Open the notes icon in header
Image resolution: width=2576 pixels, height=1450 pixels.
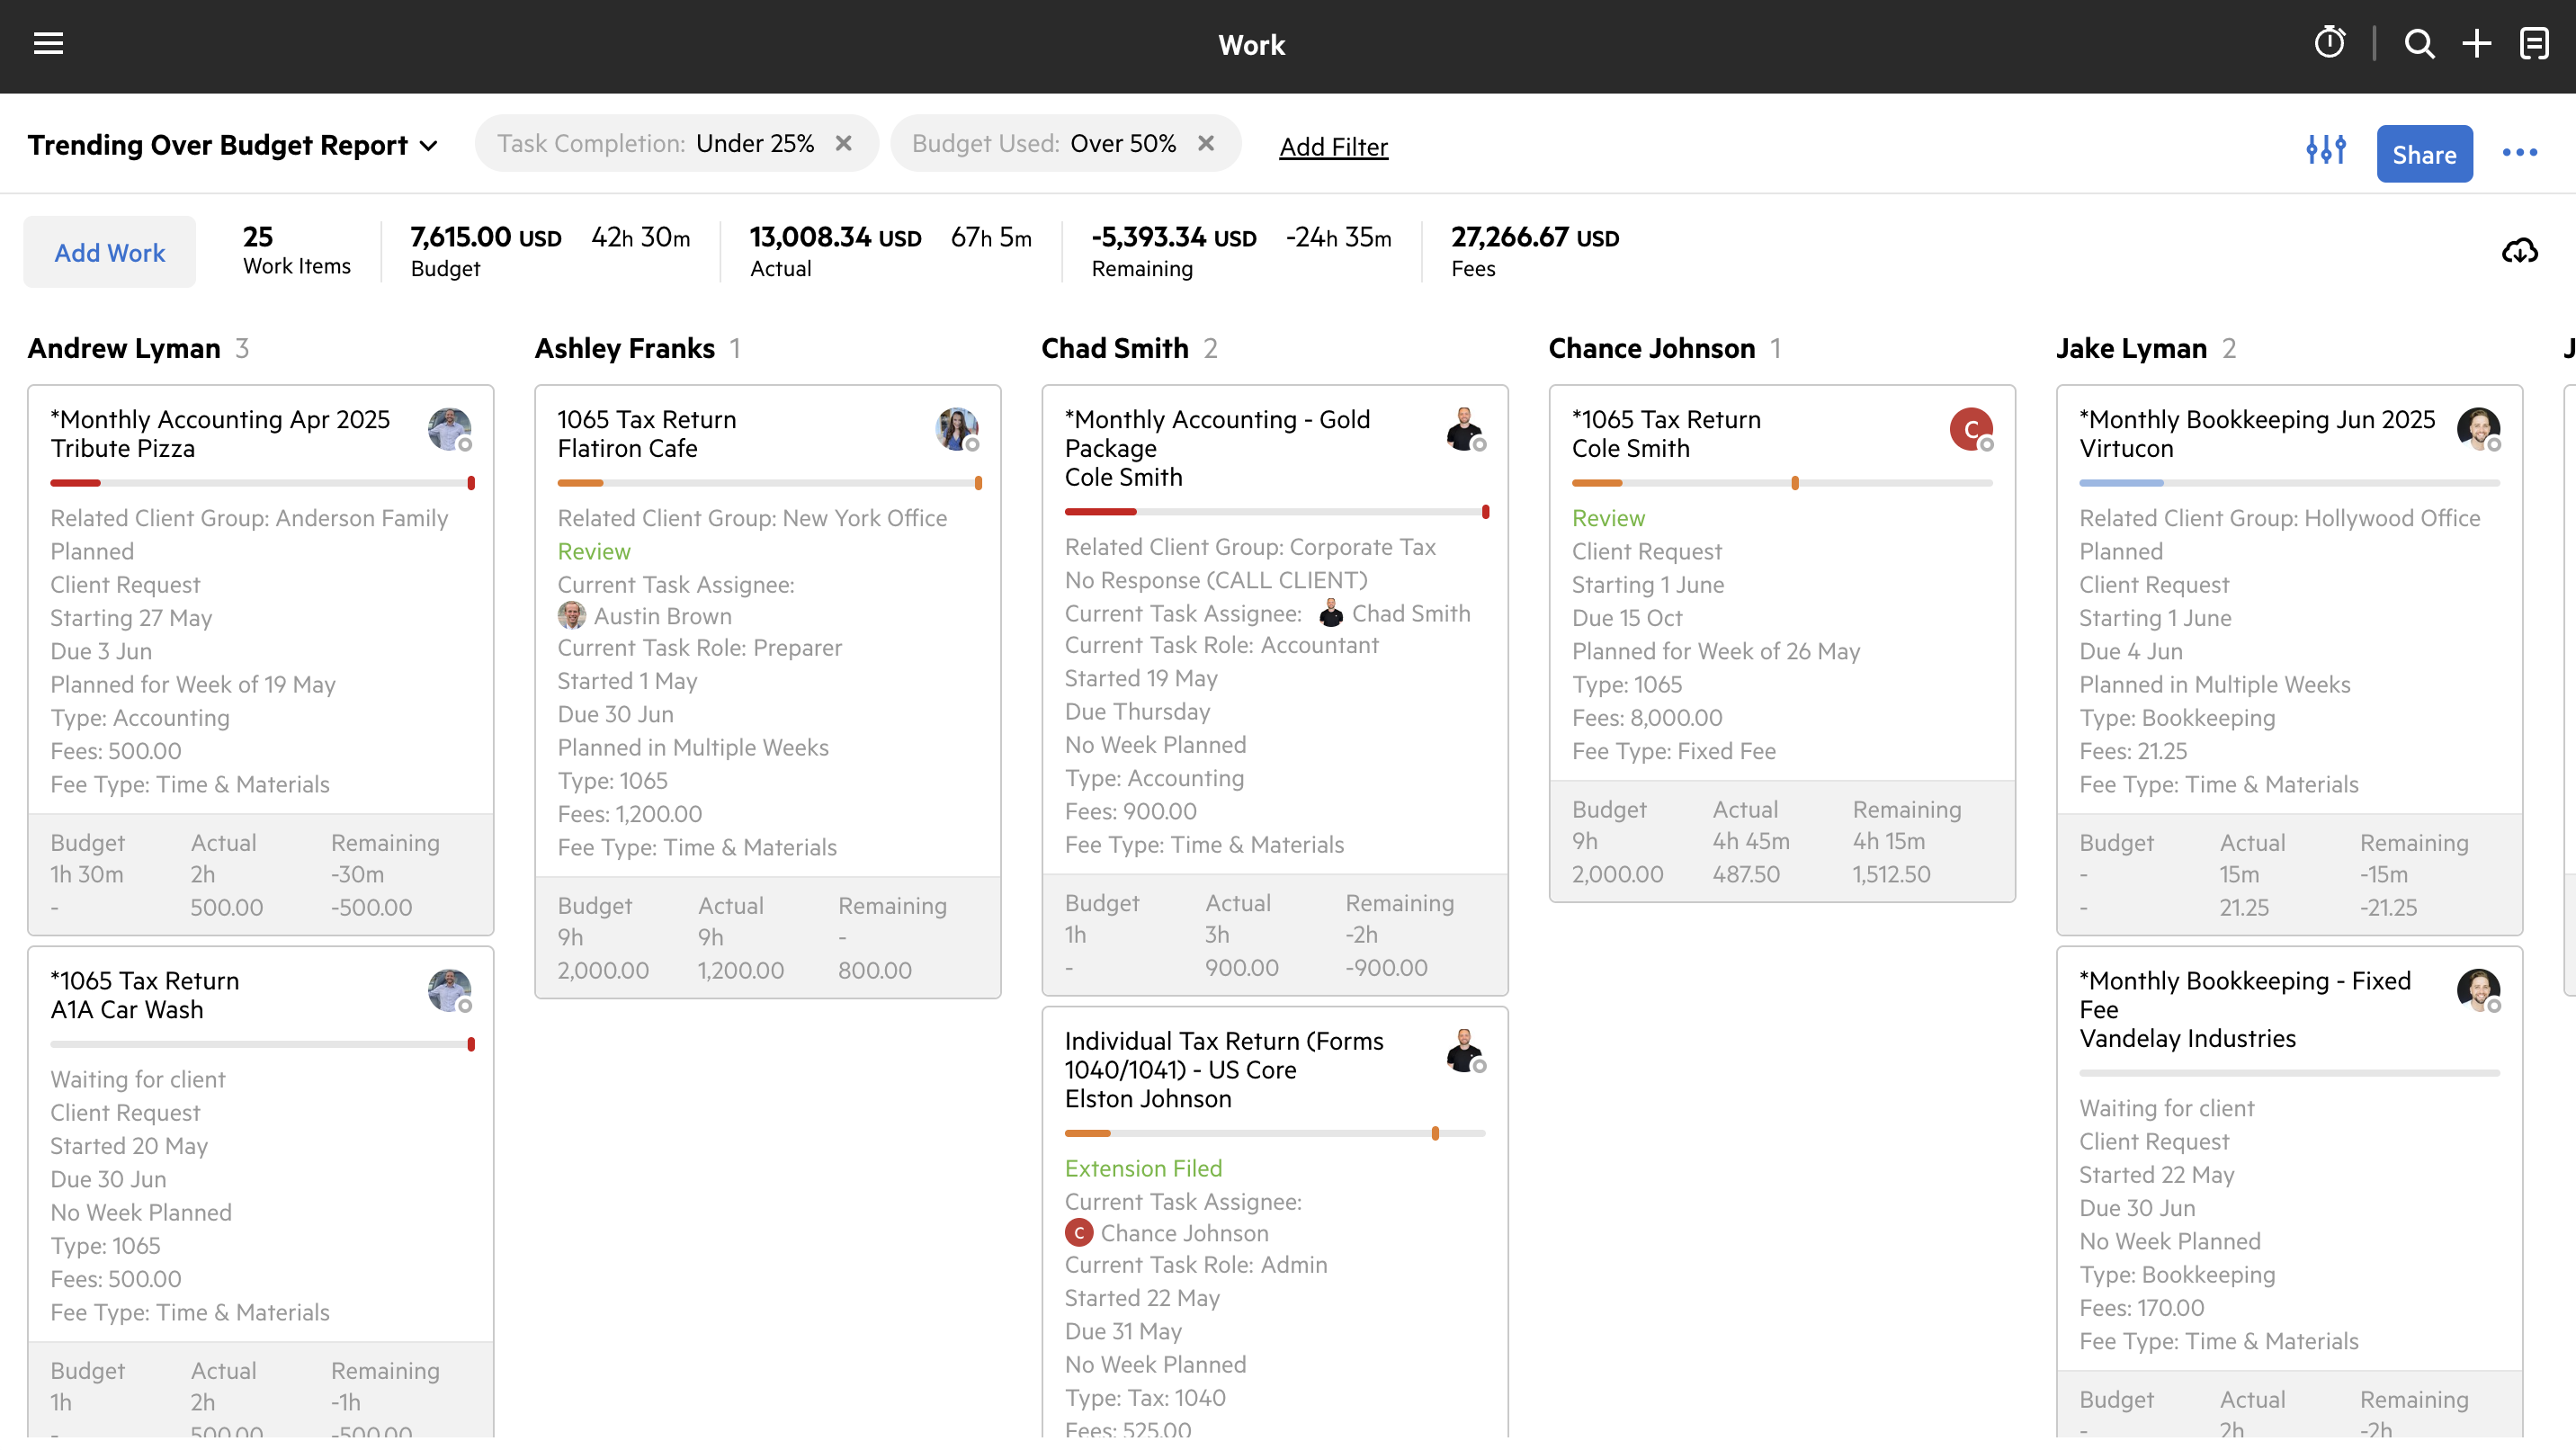(x=2534, y=44)
